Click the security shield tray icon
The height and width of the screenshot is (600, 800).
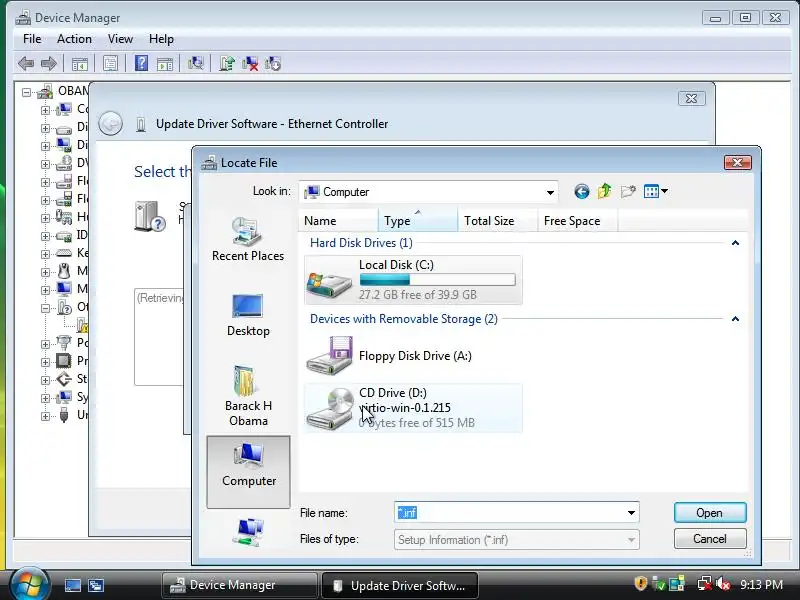(641, 584)
